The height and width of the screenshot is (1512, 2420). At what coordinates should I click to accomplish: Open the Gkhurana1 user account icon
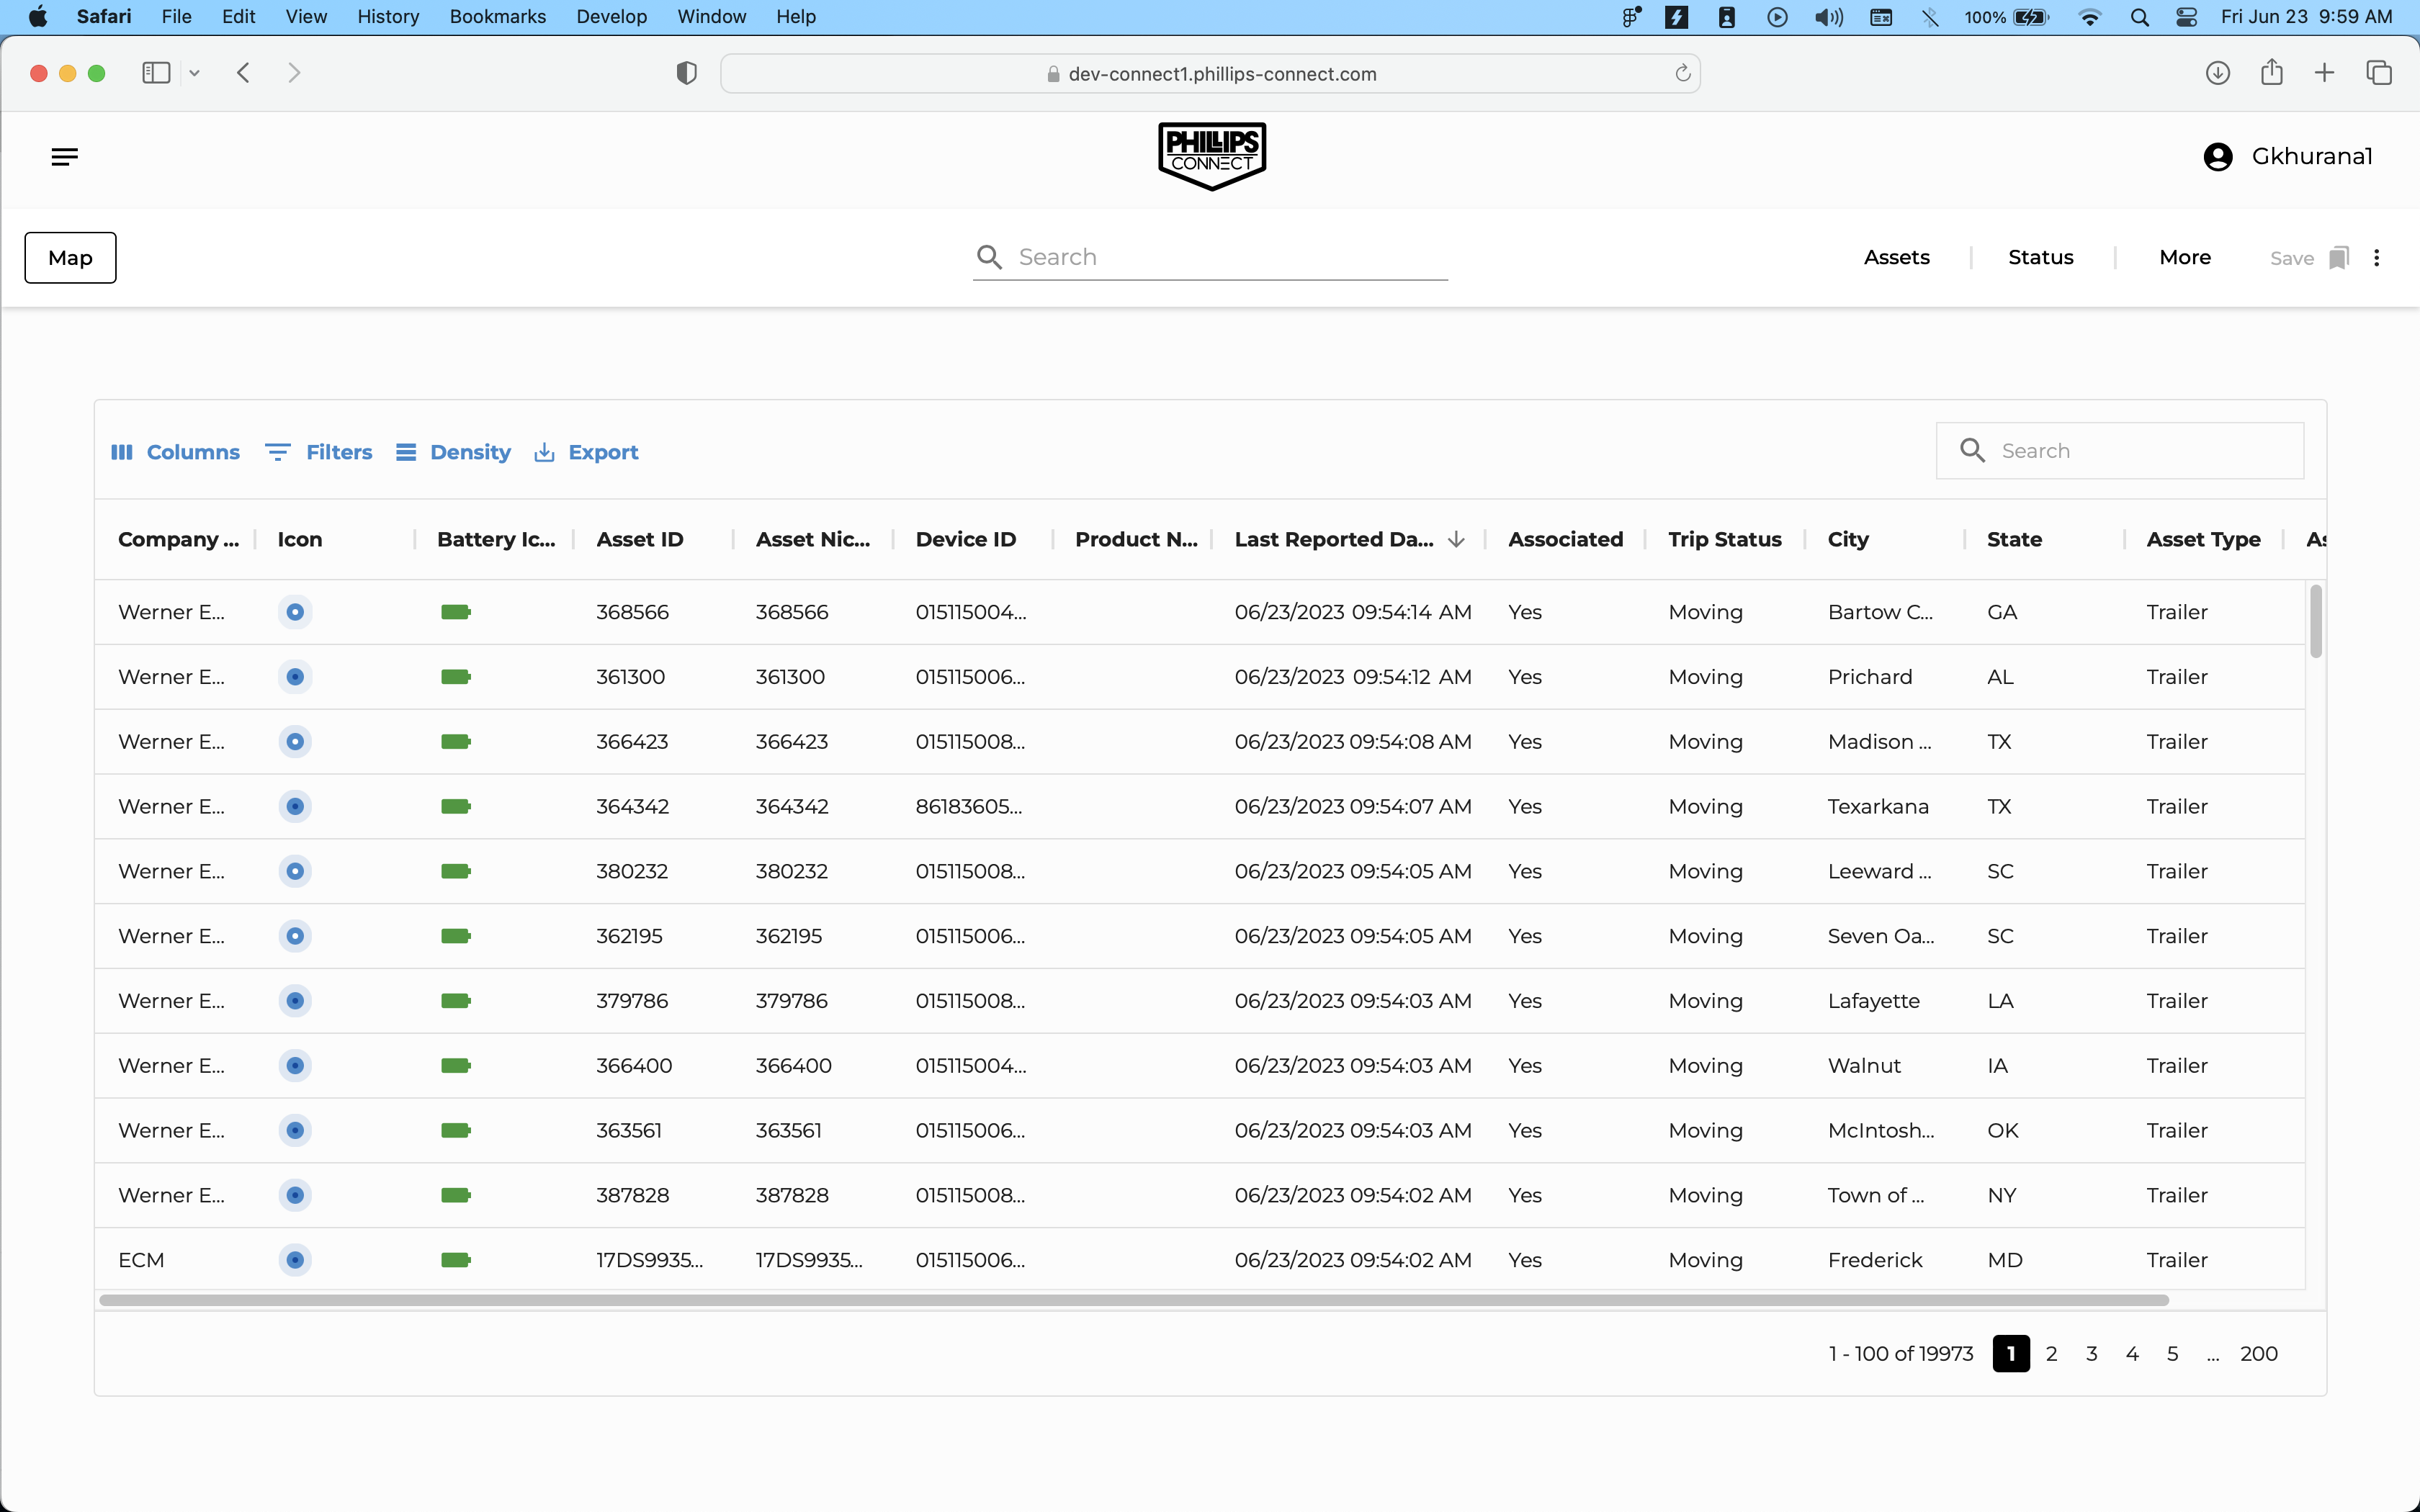pos(2217,157)
